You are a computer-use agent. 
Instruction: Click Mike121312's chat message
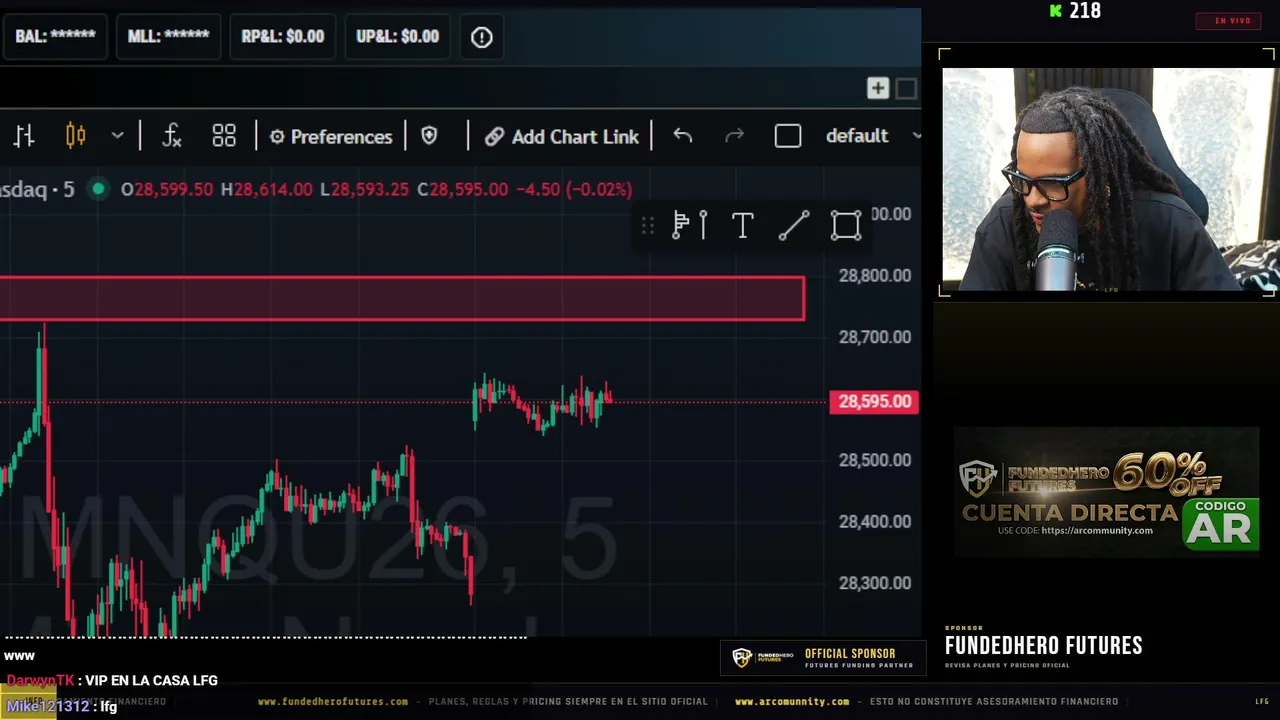point(62,706)
